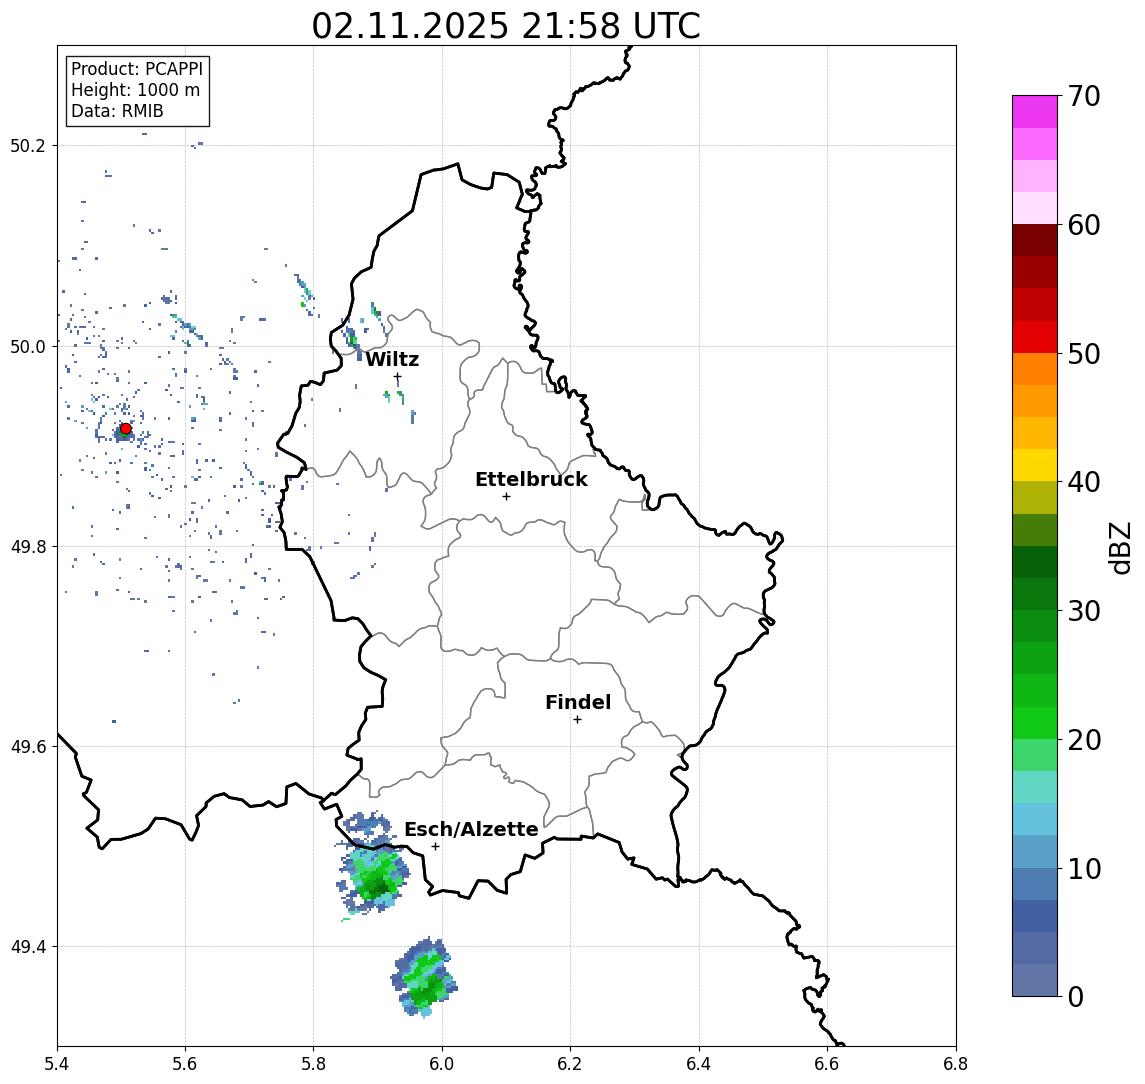Click the dark maroon colorbar swatch below 60

click(1035, 240)
